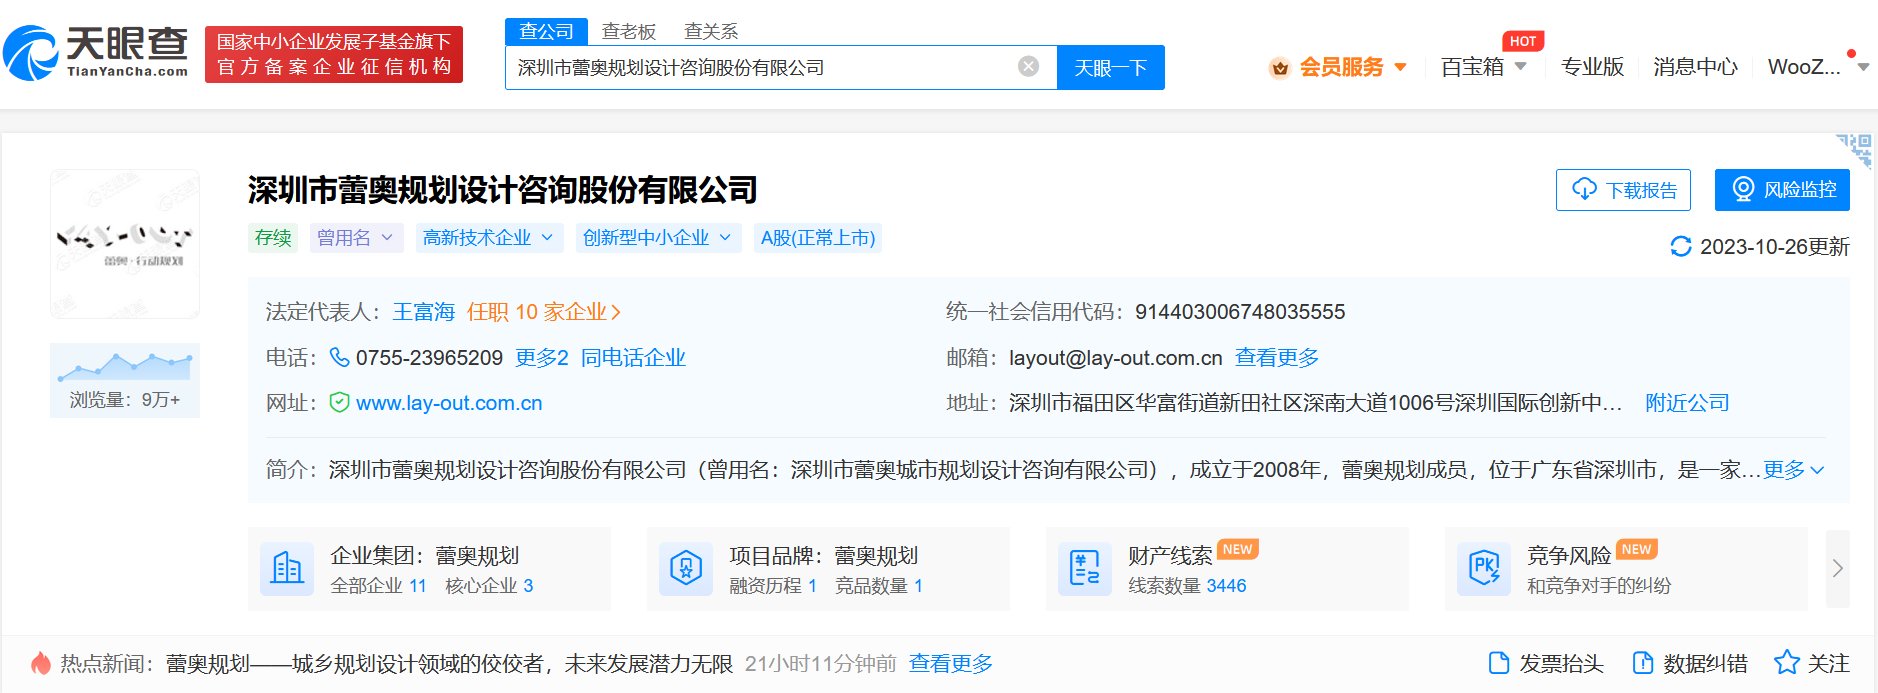Expand the company intro via 更多

coord(1793,469)
